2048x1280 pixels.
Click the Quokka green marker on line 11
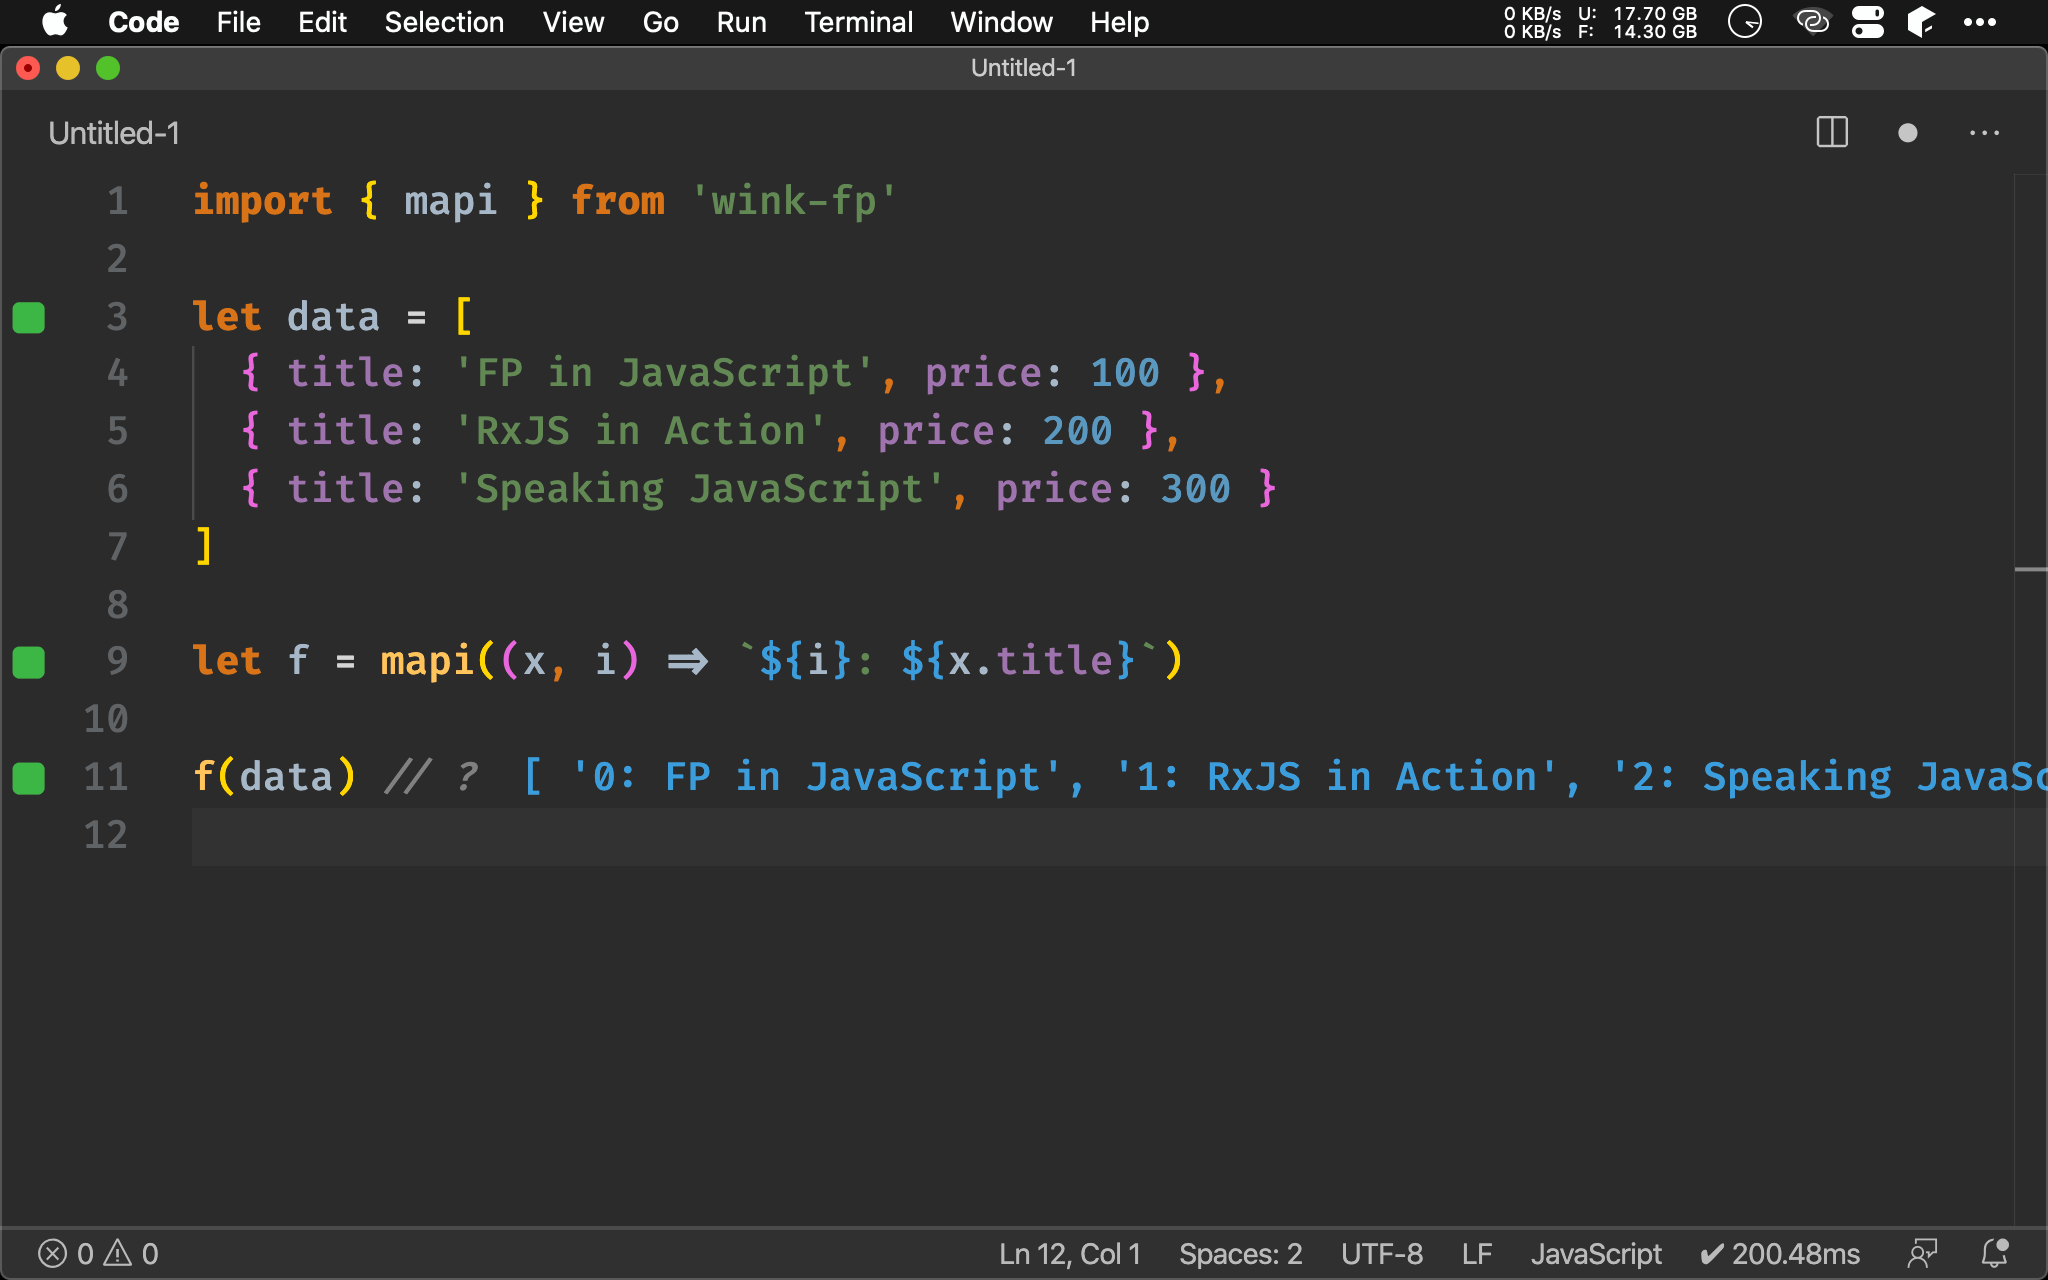click(29, 778)
